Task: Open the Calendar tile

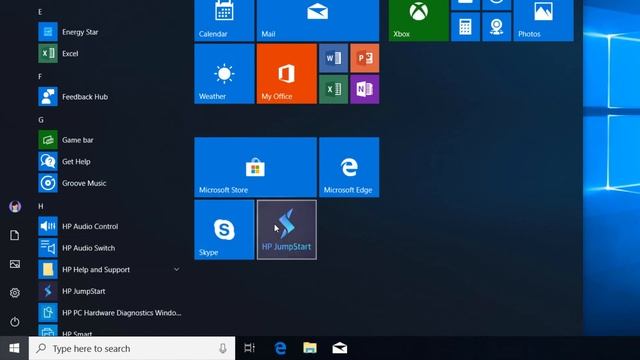Action: click(224, 20)
